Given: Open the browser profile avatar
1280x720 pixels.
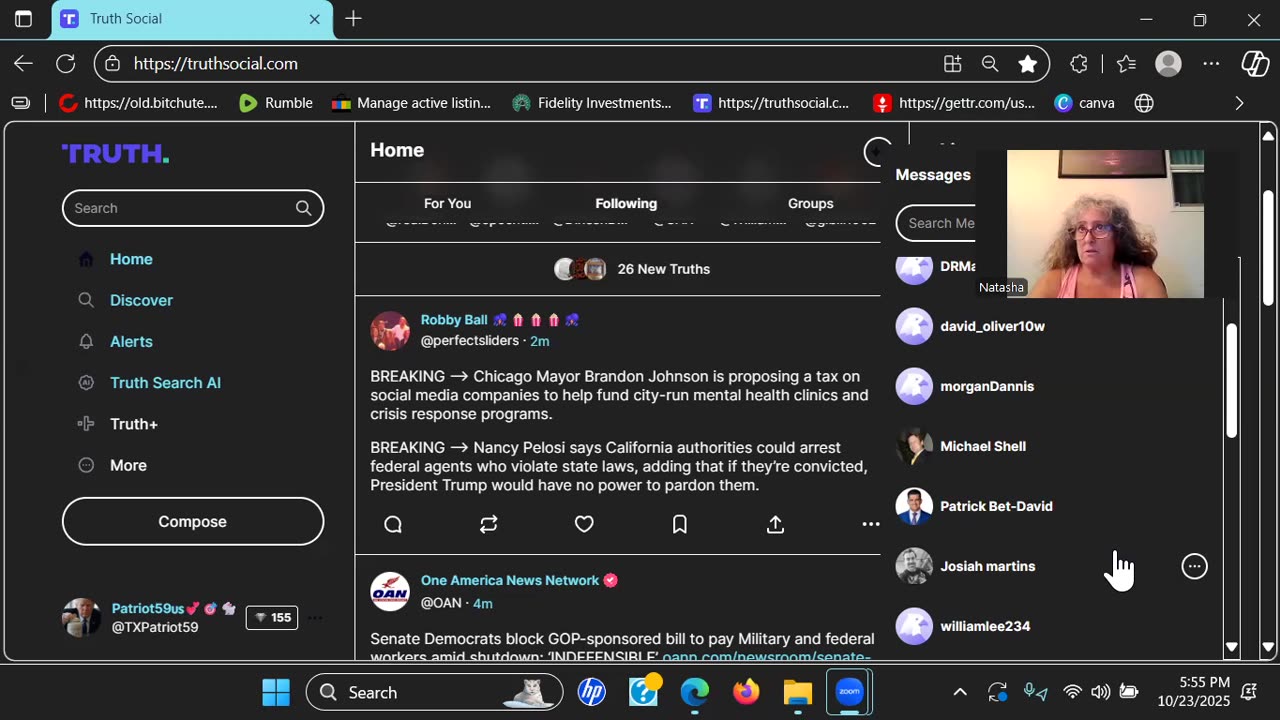Looking at the screenshot, I should [x=1168, y=63].
